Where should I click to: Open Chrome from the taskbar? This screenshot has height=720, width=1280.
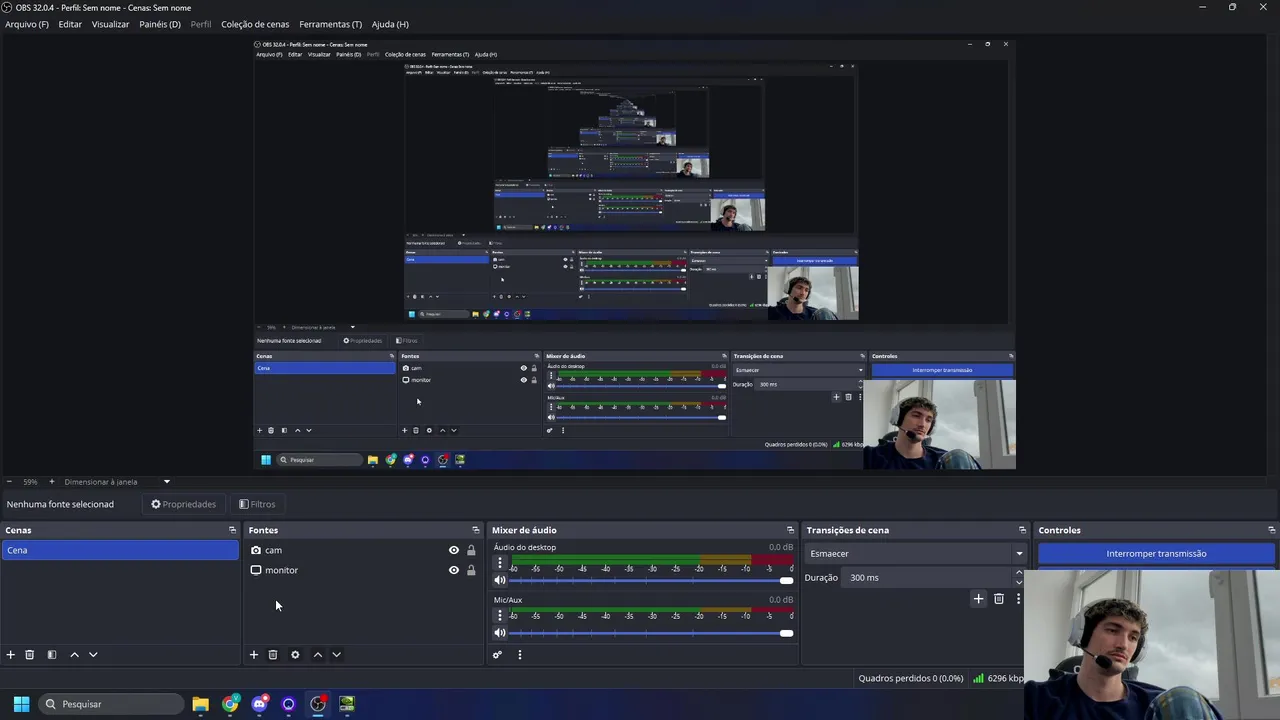point(230,704)
